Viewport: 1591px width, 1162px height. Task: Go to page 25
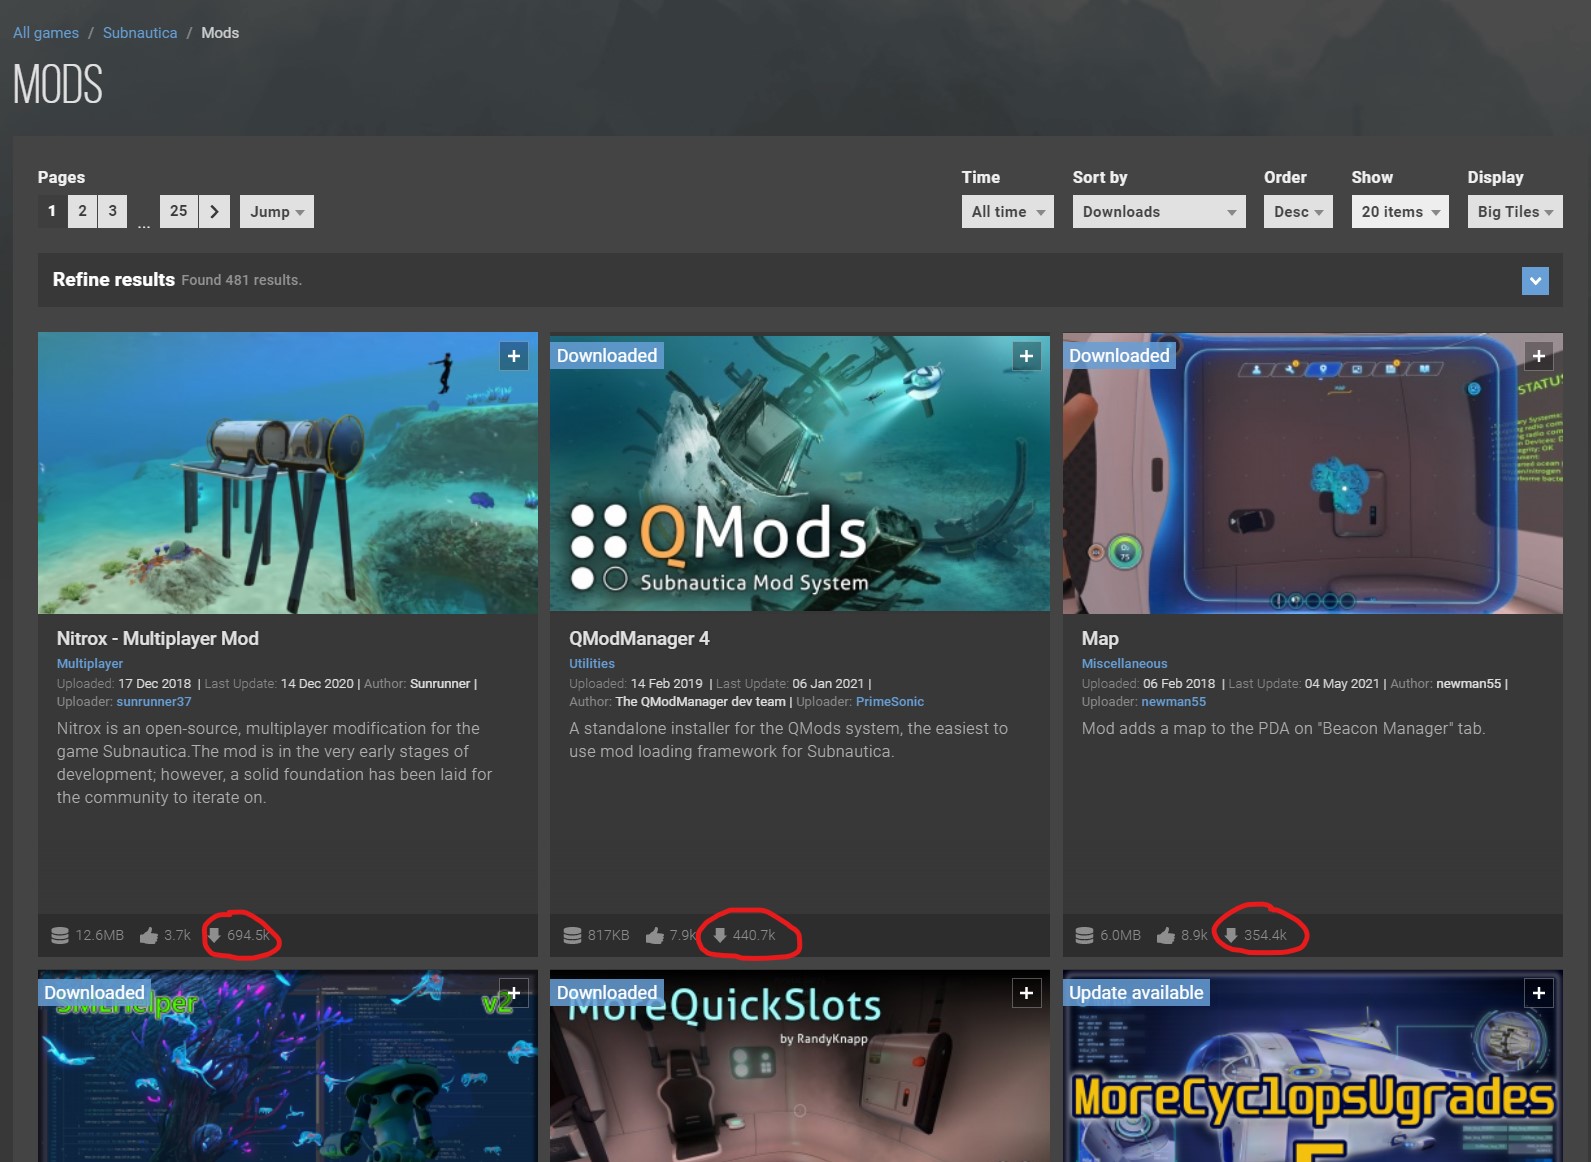coord(179,211)
